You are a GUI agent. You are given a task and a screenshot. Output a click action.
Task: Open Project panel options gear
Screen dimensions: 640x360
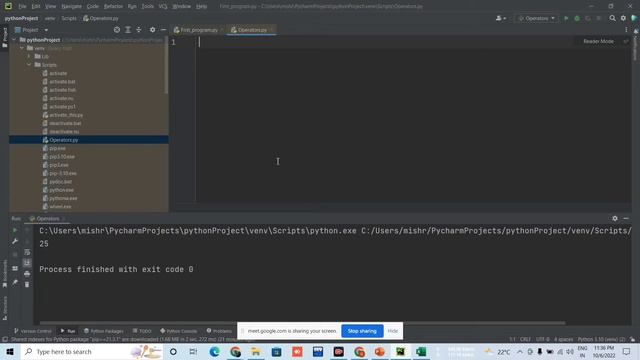click(x=152, y=30)
